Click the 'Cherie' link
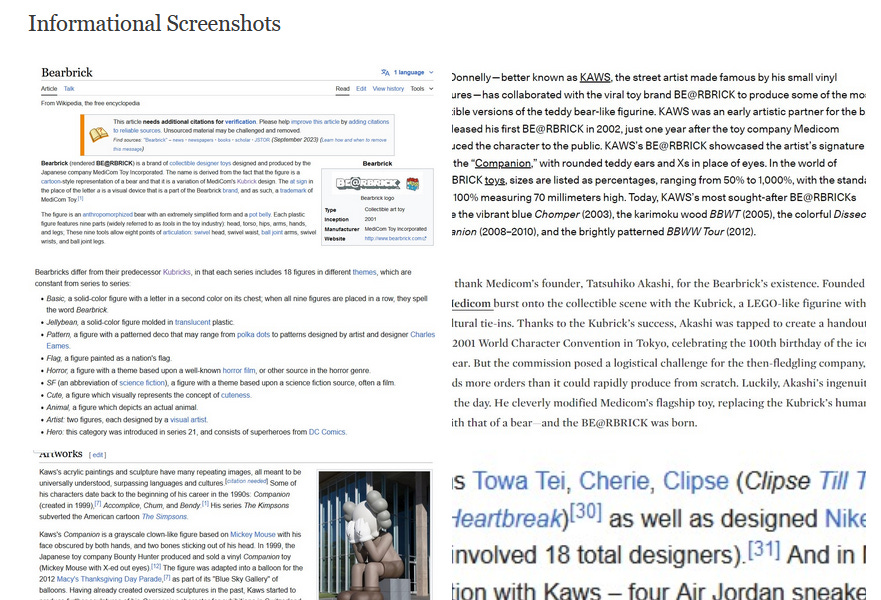The image size is (881, 600). pyautogui.click(x=614, y=481)
